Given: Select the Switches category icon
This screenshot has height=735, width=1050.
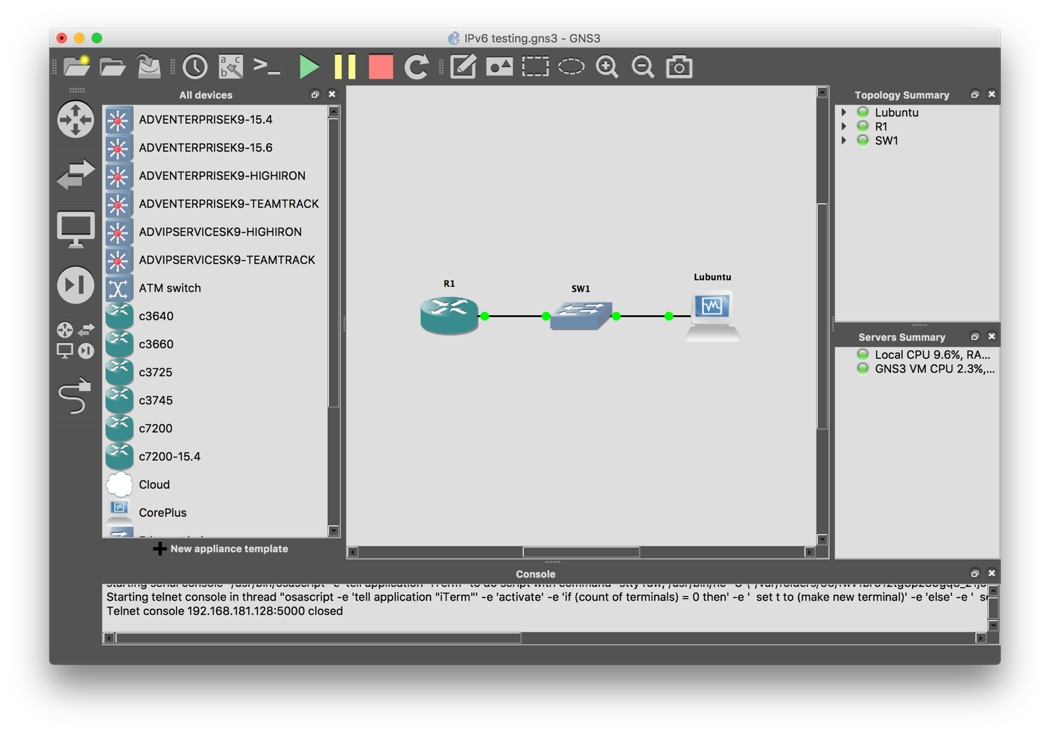Looking at the screenshot, I should 75,175.
